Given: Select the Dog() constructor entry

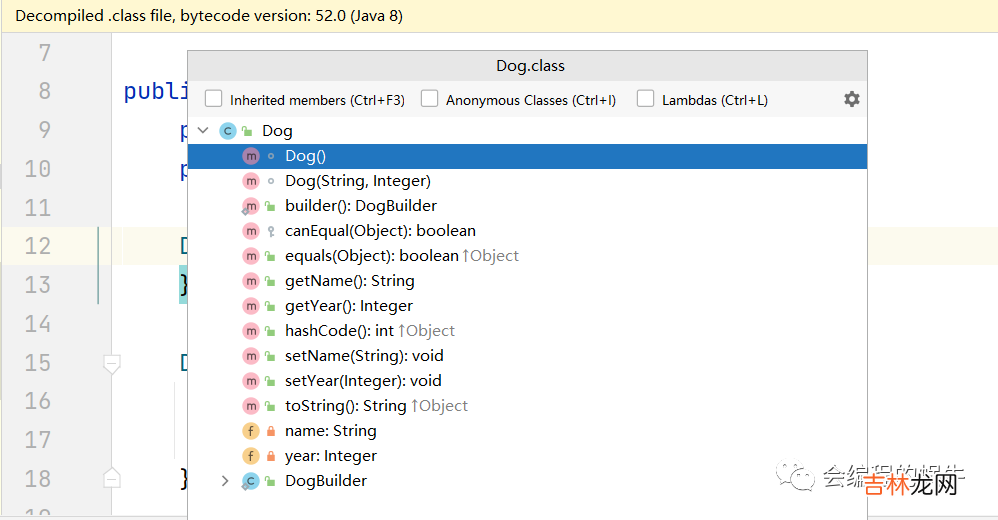Looking at the screenshot, I should (305, 156).
